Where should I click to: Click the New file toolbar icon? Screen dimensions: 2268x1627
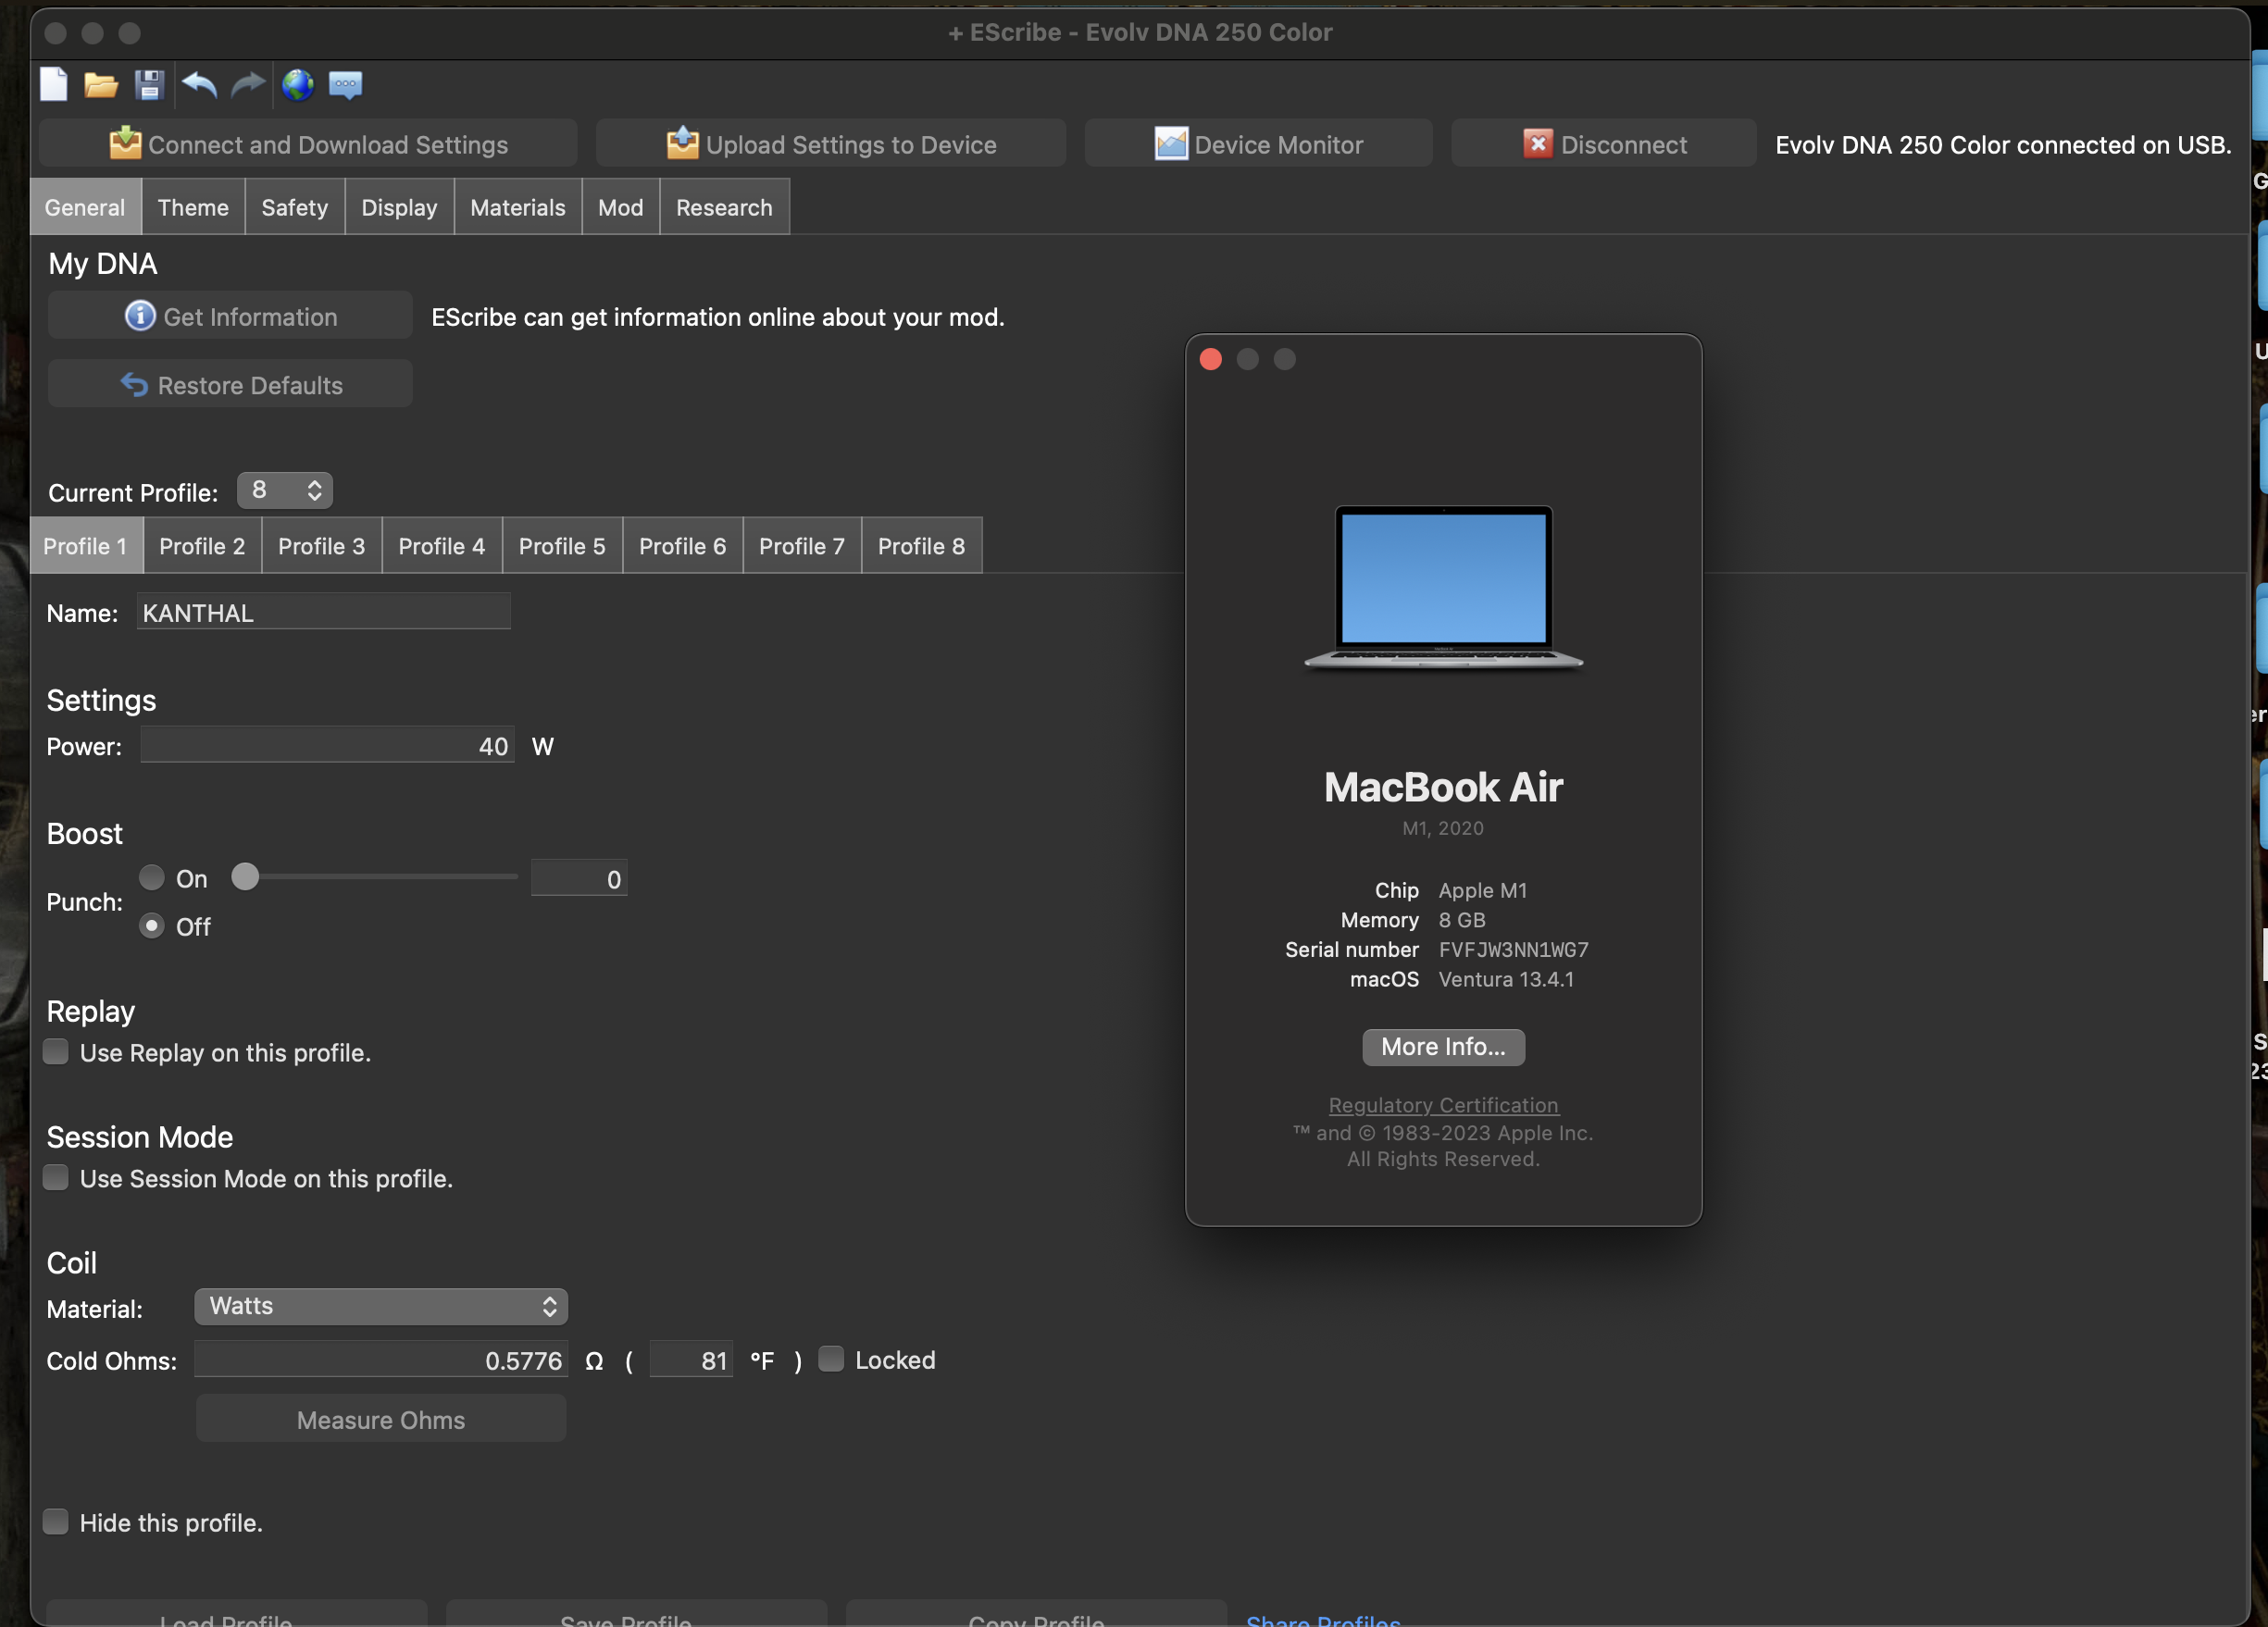point(53,85)
